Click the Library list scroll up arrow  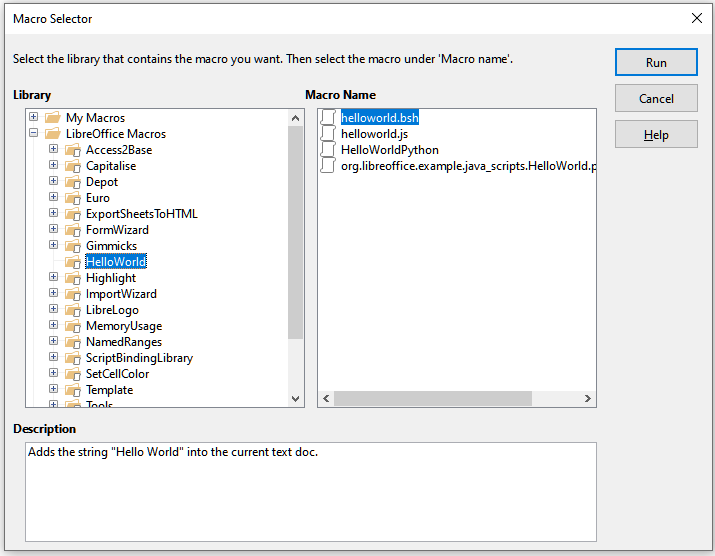point(295,118)
